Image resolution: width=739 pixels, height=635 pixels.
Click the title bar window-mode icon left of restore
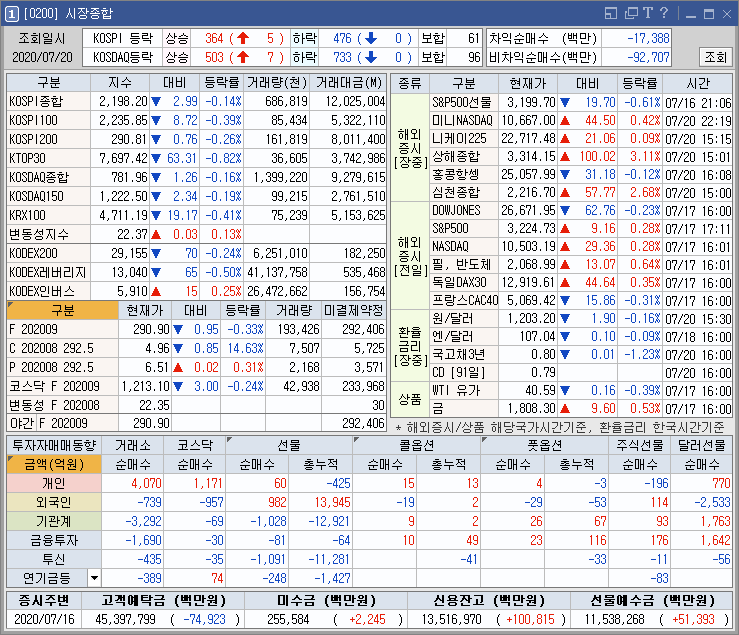tap(611, 13)
